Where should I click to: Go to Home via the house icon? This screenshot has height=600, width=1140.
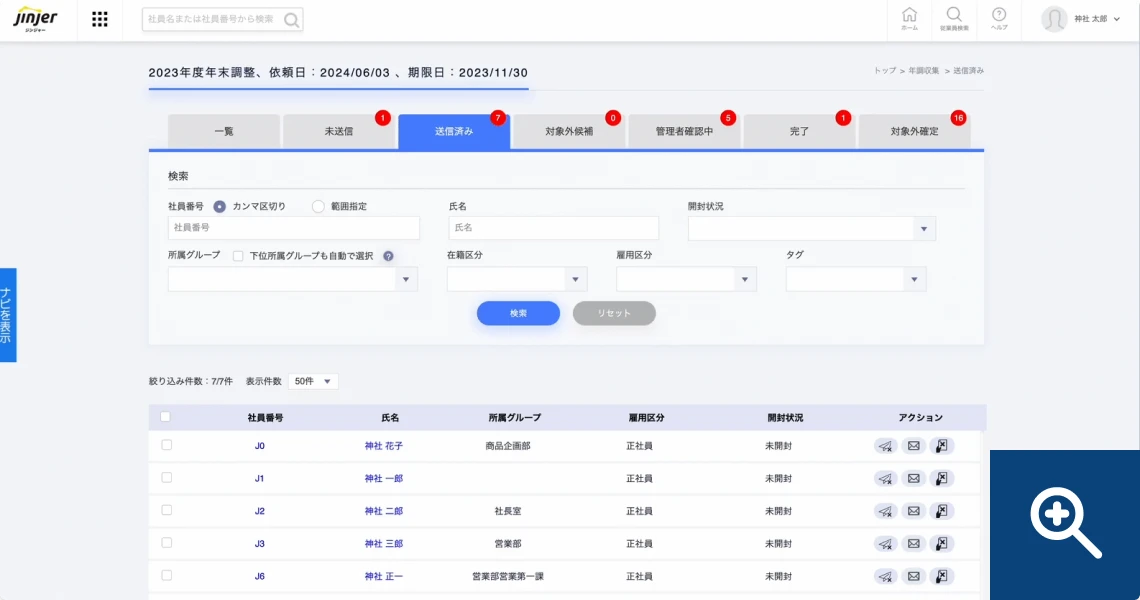click(x=909, y=19)
